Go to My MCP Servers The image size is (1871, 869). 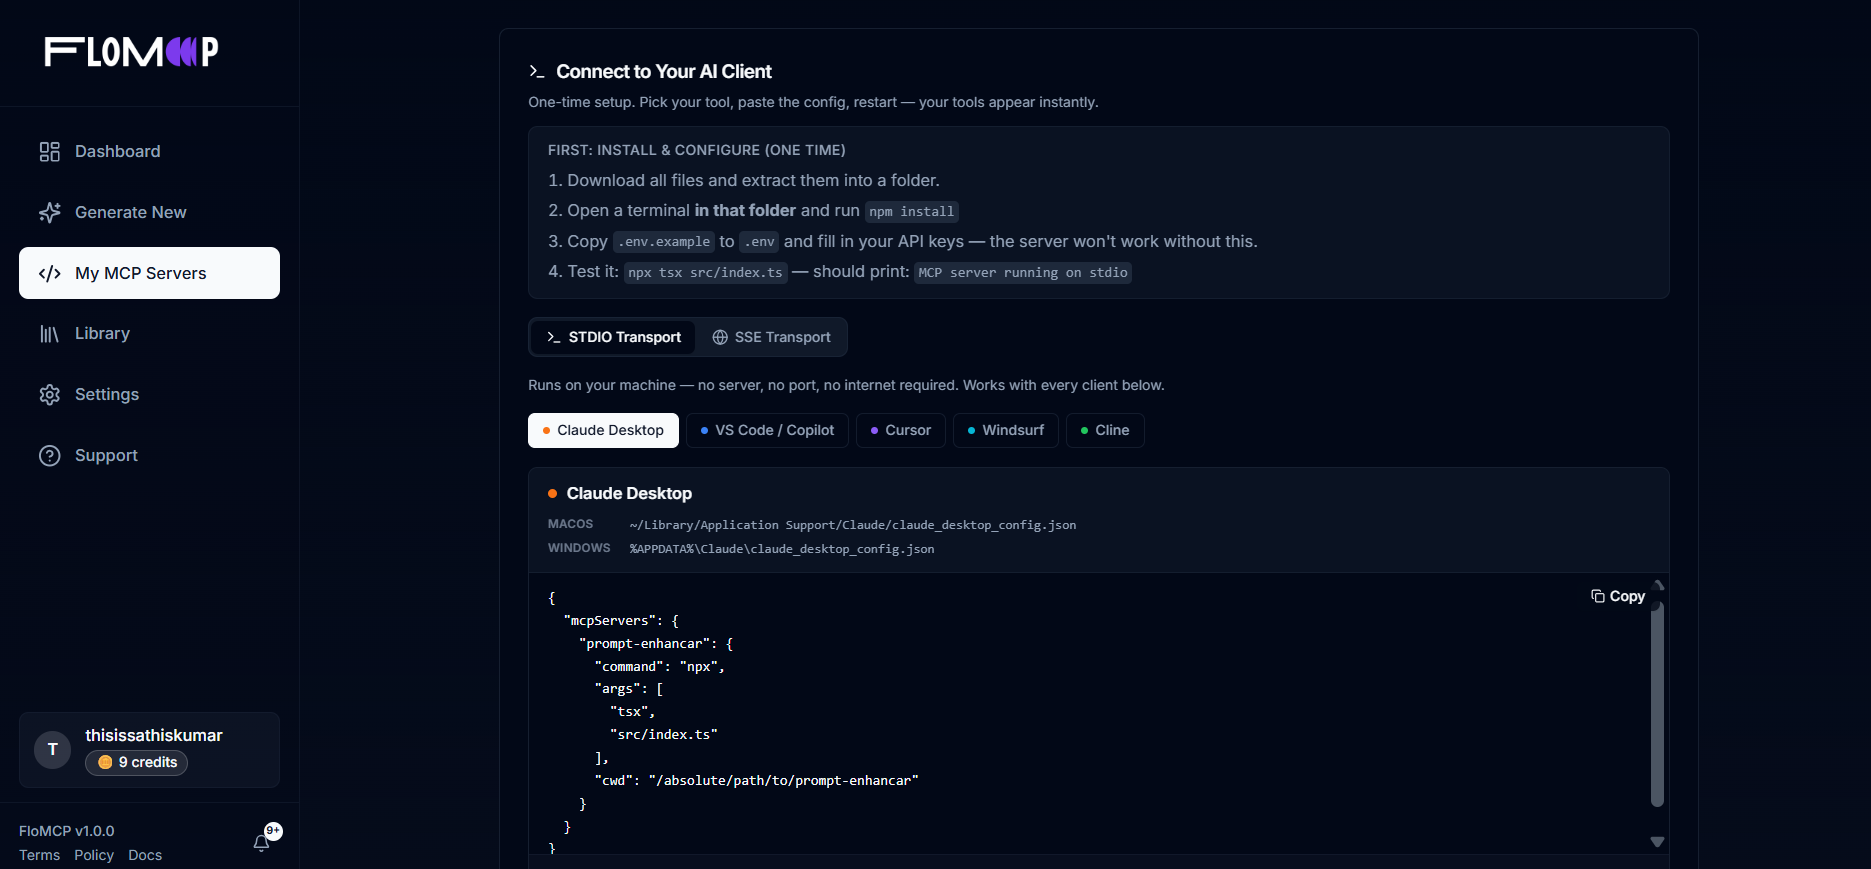149,273
